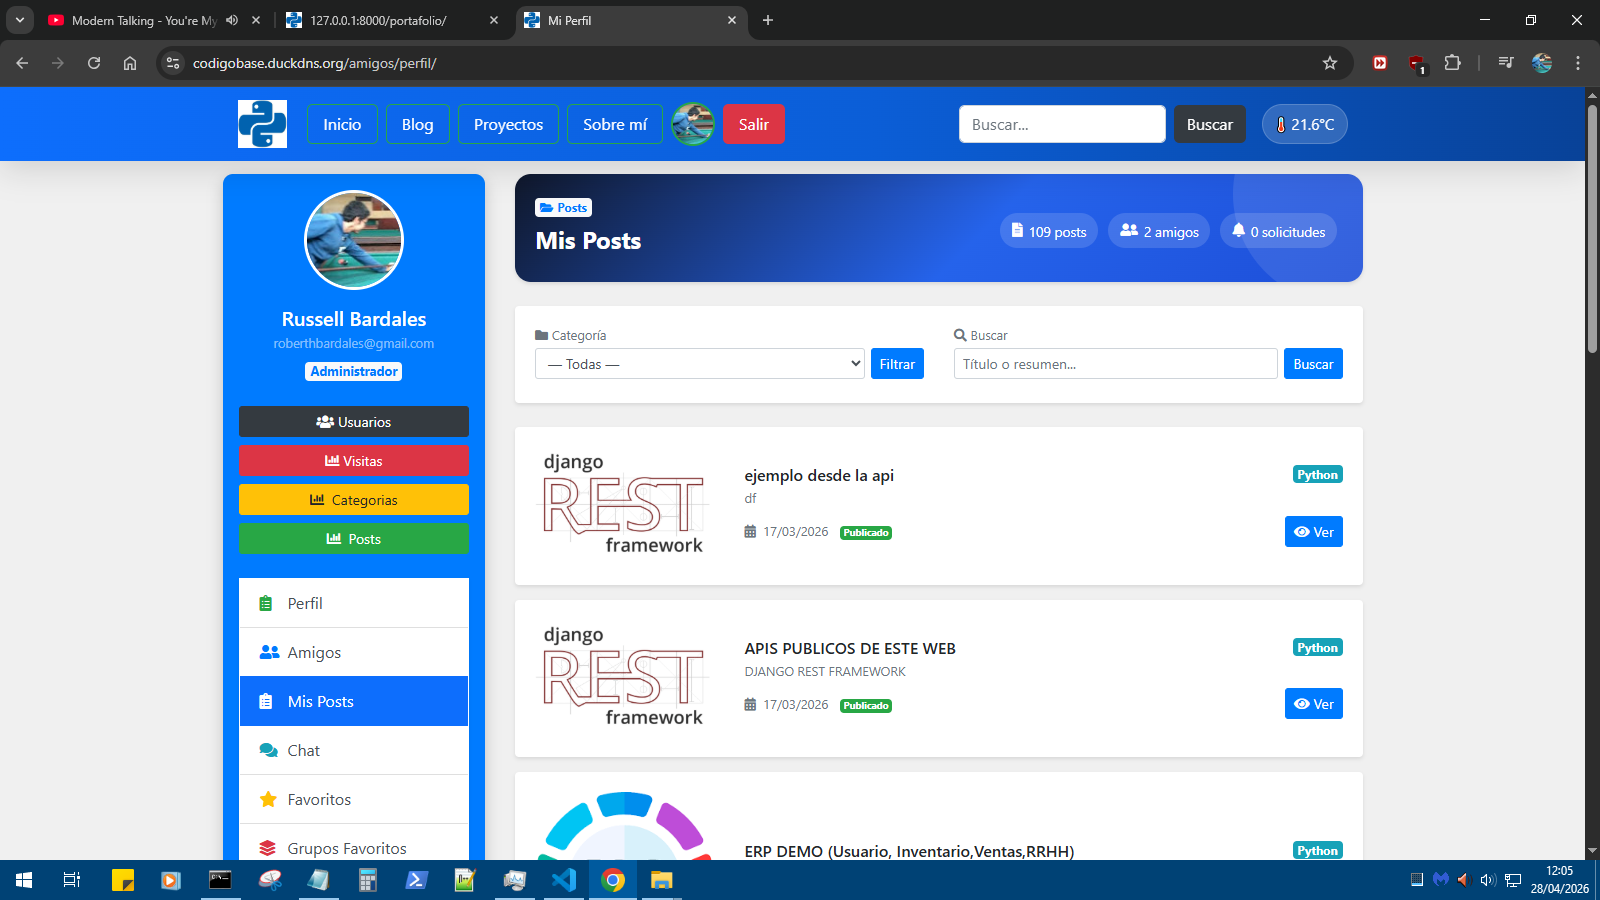This screenshot has width=1600, height=900.
Task: Open the green Posts admin button
Action: (354, 539)
